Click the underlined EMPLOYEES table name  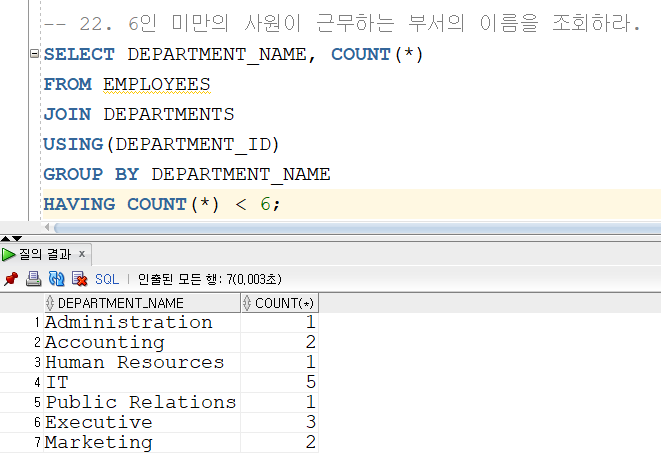click(157, 84)
